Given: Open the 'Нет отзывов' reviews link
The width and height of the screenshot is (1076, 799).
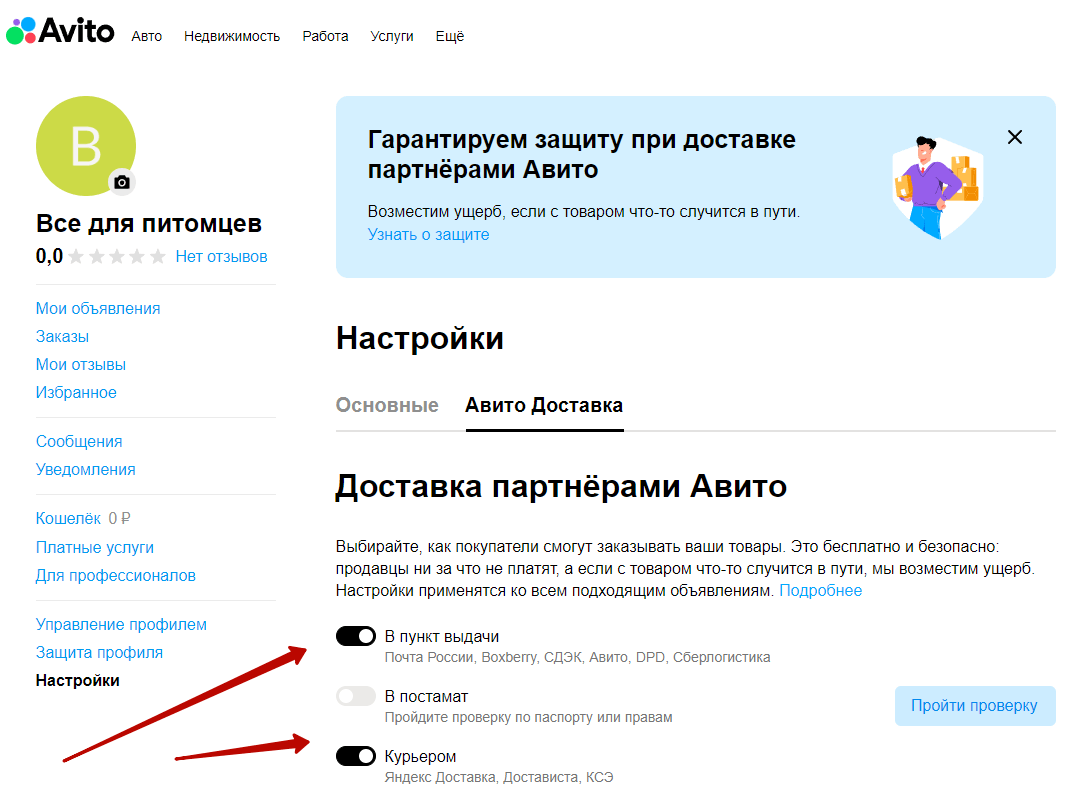Looking at the screenshot, I should click(x=221, y=257).
